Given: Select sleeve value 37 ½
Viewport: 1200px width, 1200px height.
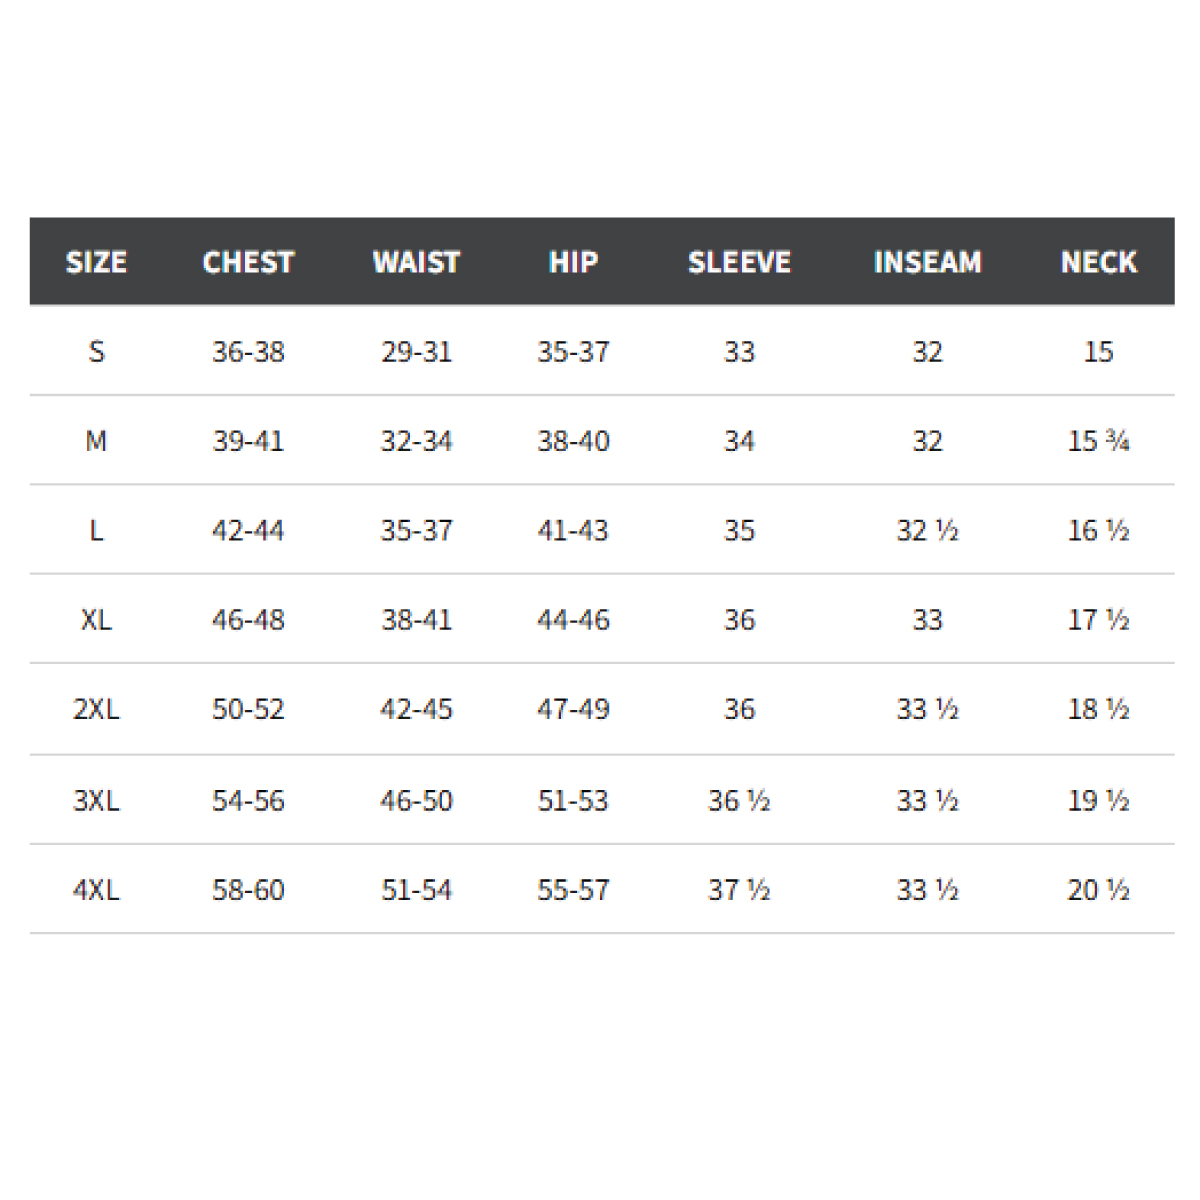Looking at the screenshot, I should point(739,890).
